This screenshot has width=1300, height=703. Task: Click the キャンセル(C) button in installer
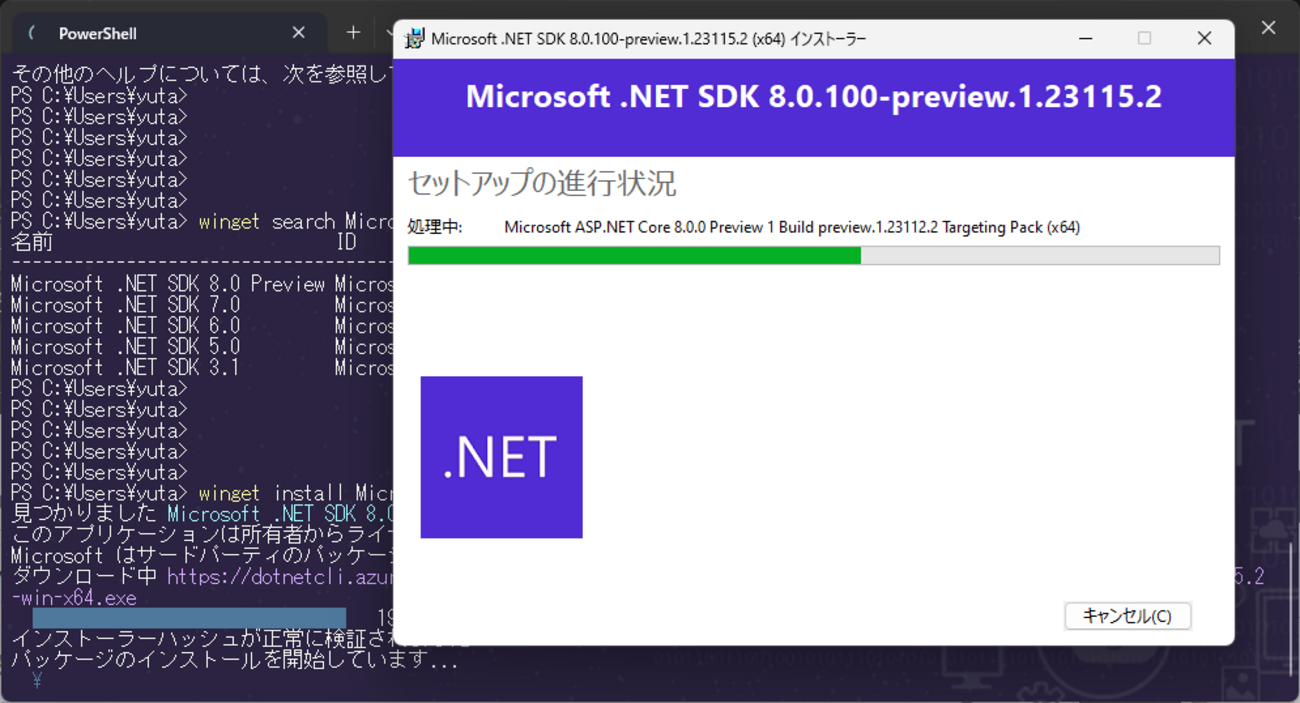tap(1127, 616)
